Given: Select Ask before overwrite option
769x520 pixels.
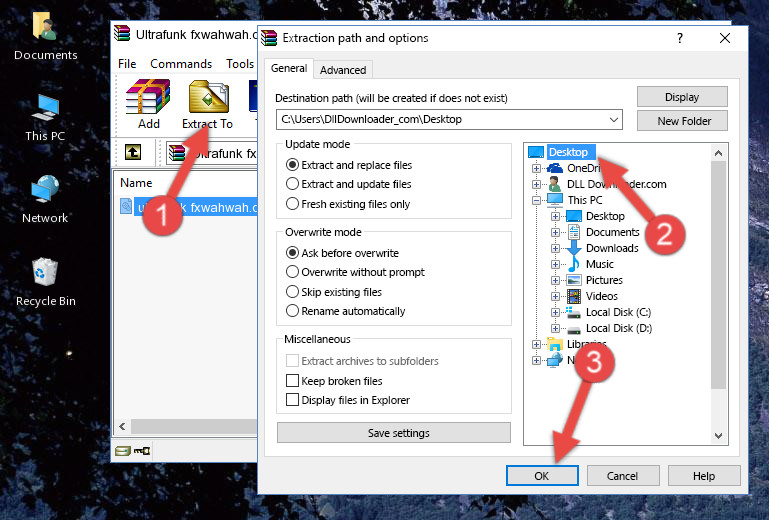Looking at the screenshot, I should [292, 253].
